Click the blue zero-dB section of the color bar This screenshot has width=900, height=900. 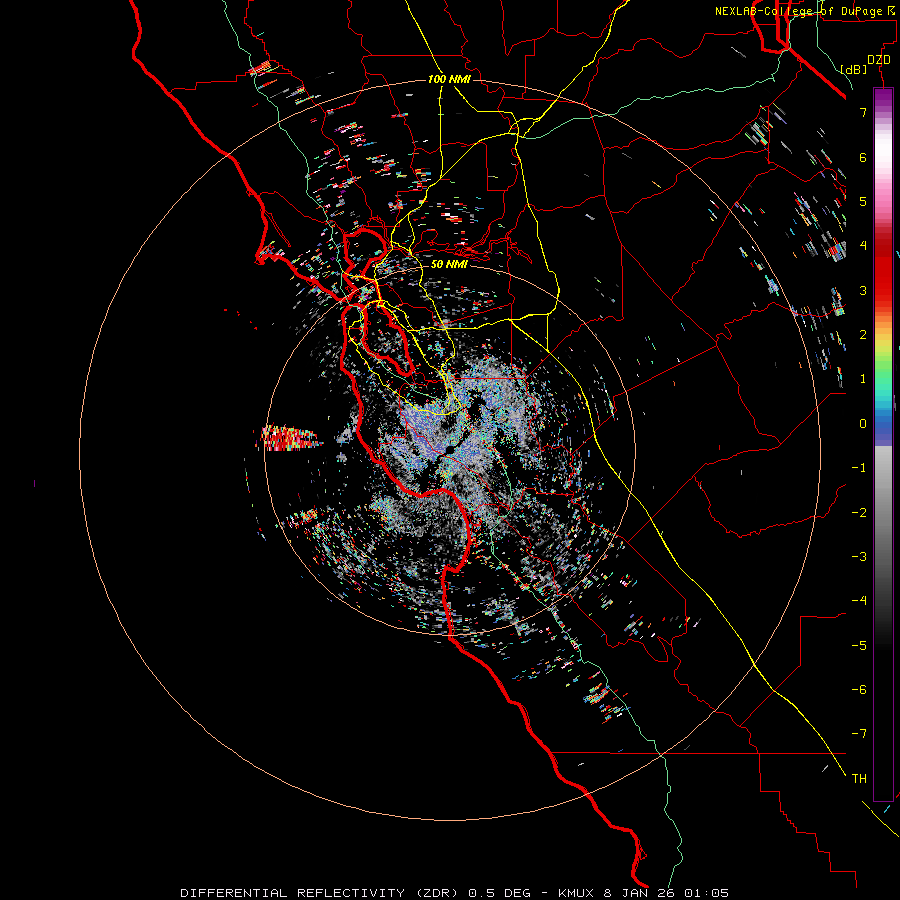883,428
